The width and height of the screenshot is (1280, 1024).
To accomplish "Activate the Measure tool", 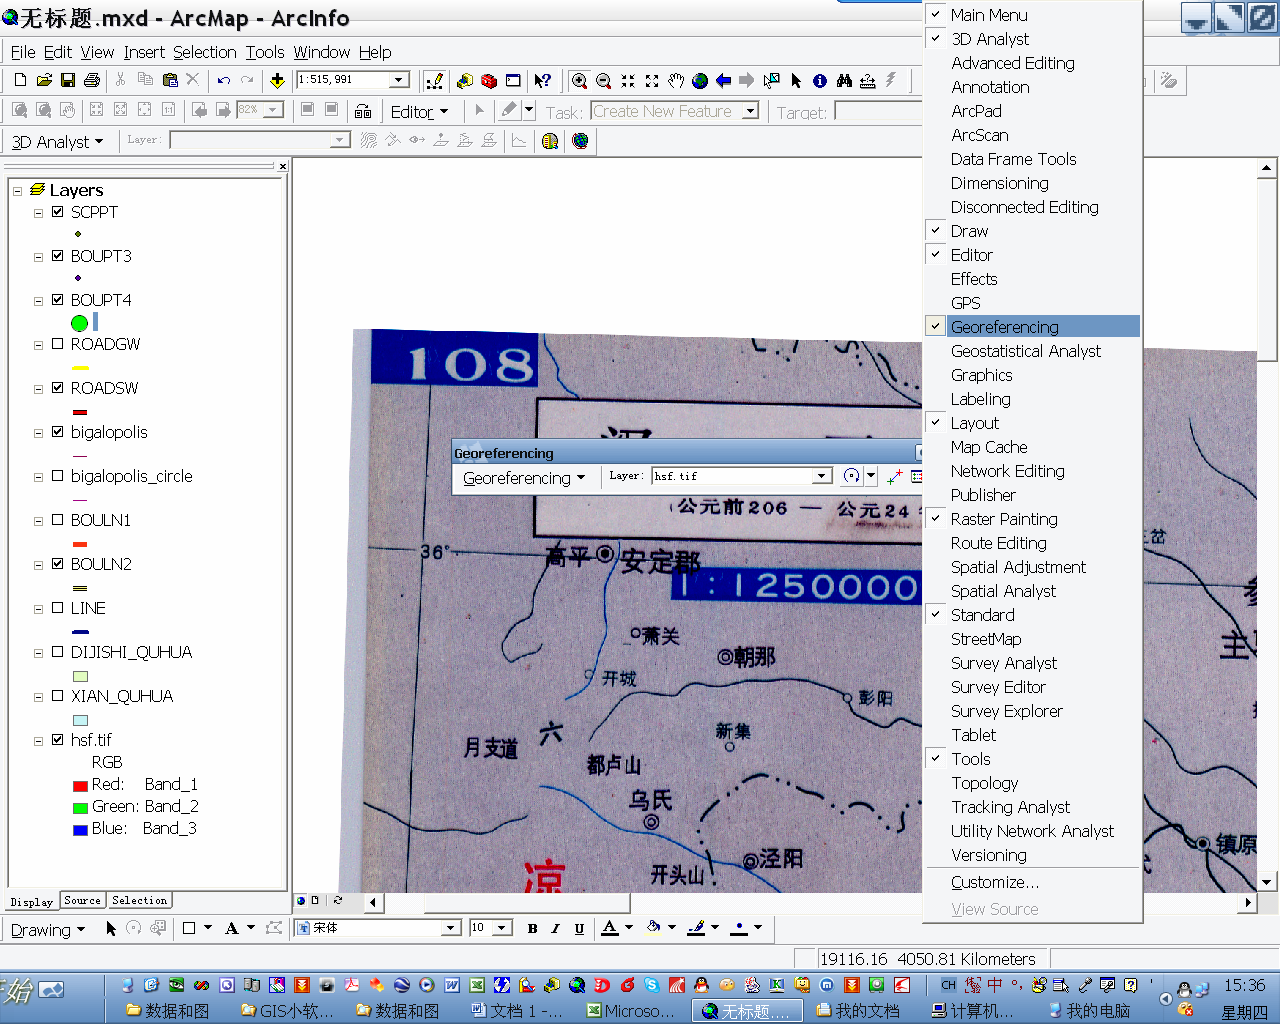I will (867, 81).
